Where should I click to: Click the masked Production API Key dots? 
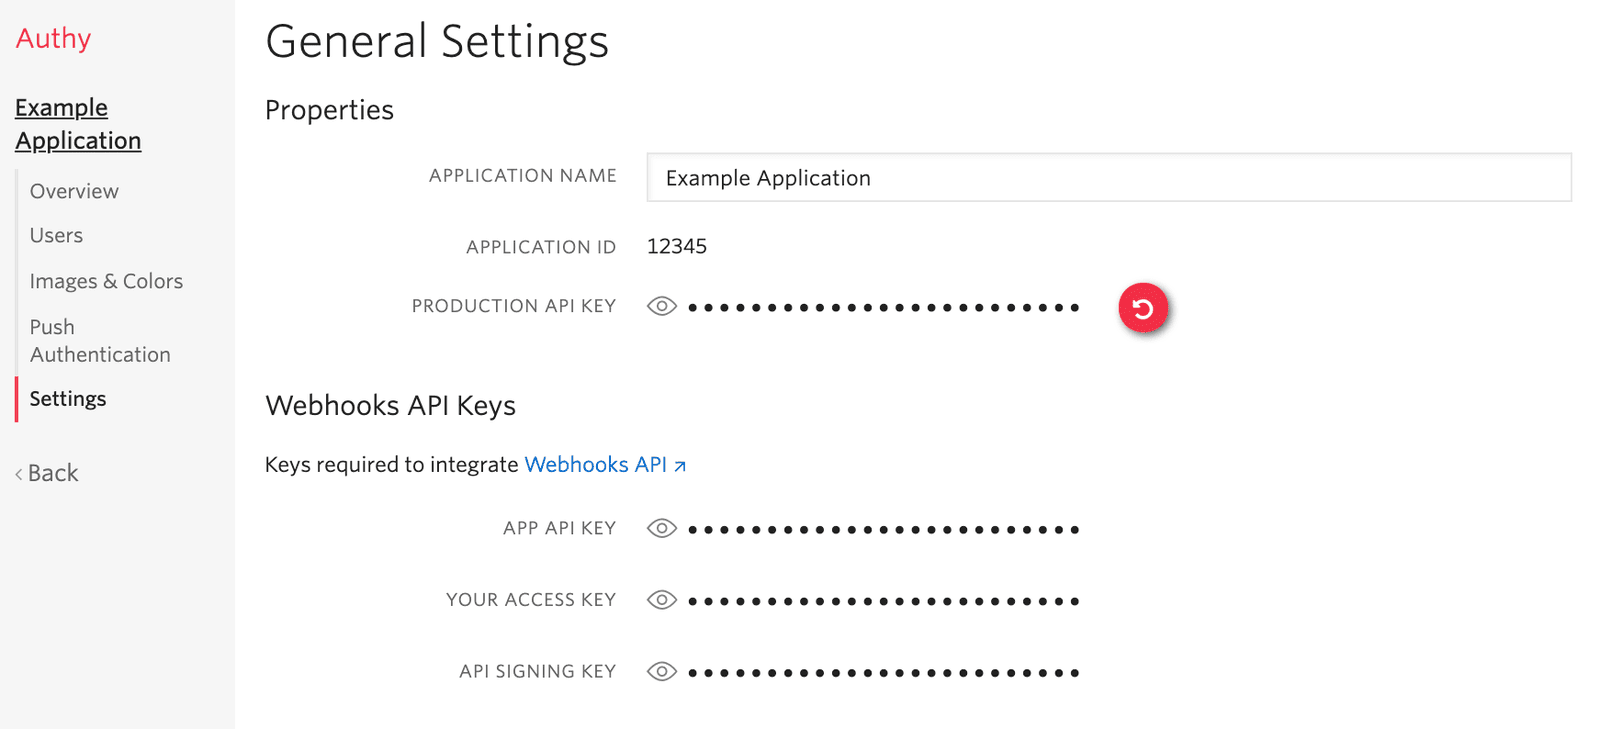tap(883, 308)
